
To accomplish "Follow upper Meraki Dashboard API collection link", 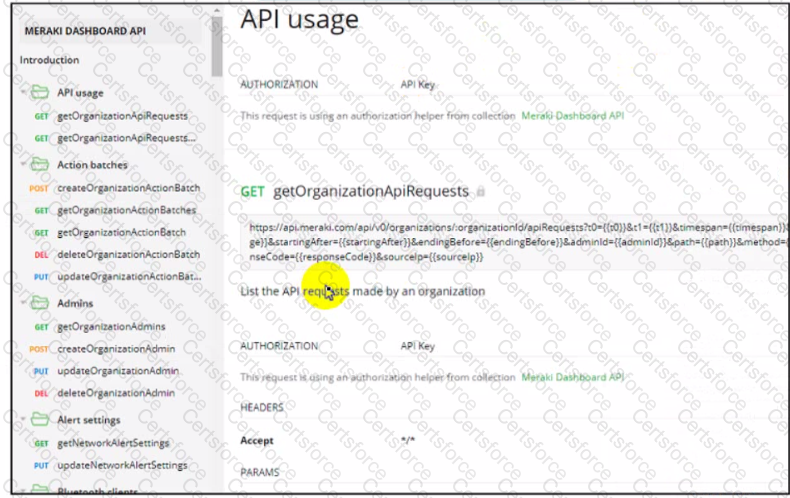I will tap(572, 116).
